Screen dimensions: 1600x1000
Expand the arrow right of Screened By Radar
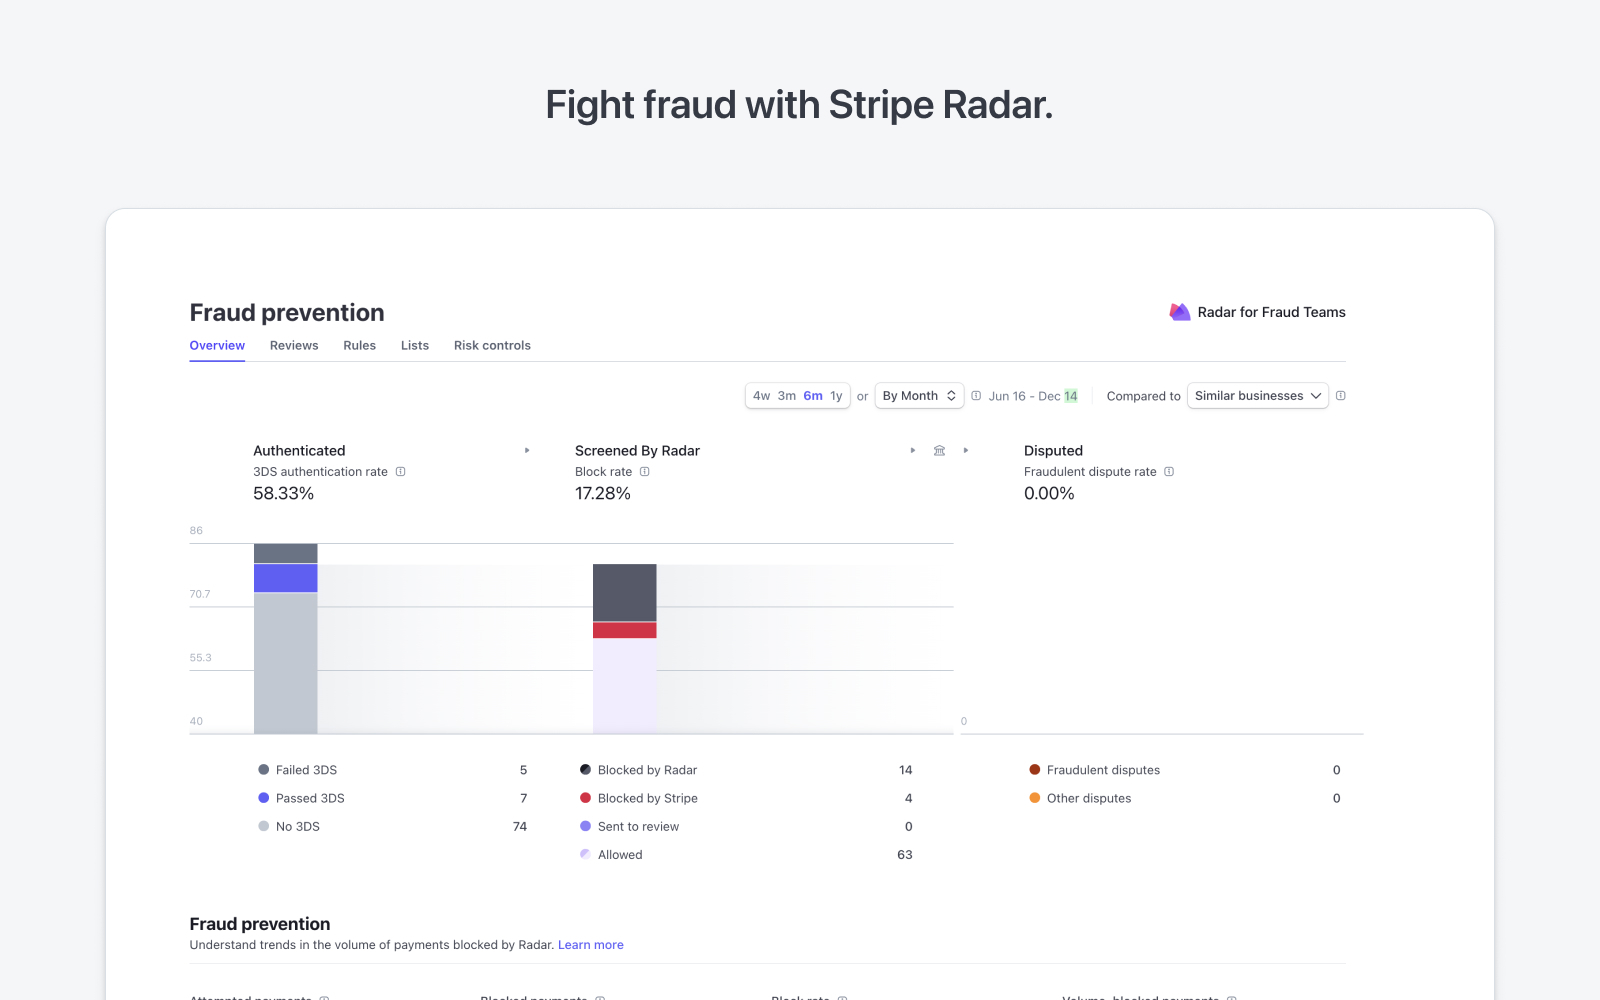click(912, 450)
